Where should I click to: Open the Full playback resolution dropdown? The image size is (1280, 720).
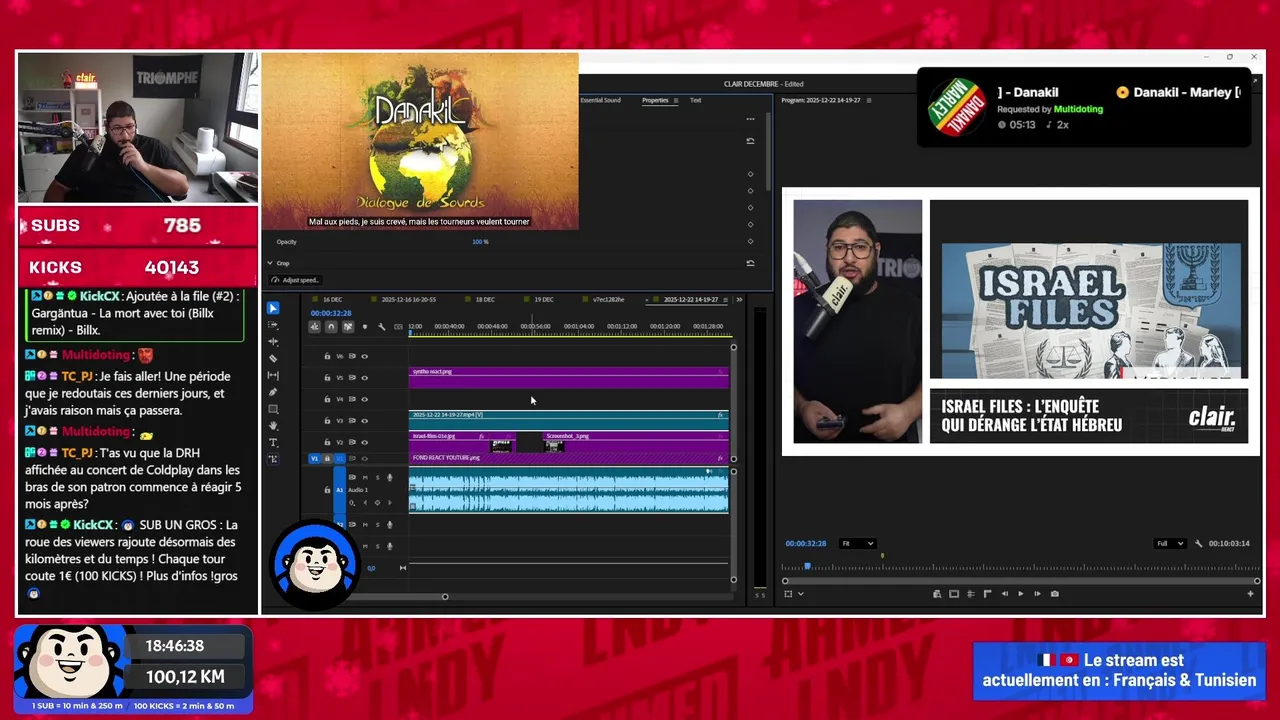click(x=1170, y=544)
